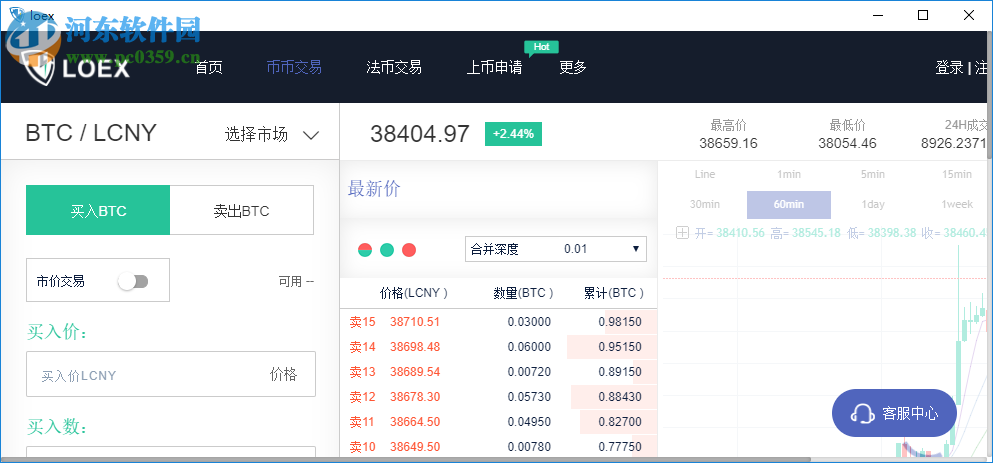Select the 5min chart interval

click(873, 174)
